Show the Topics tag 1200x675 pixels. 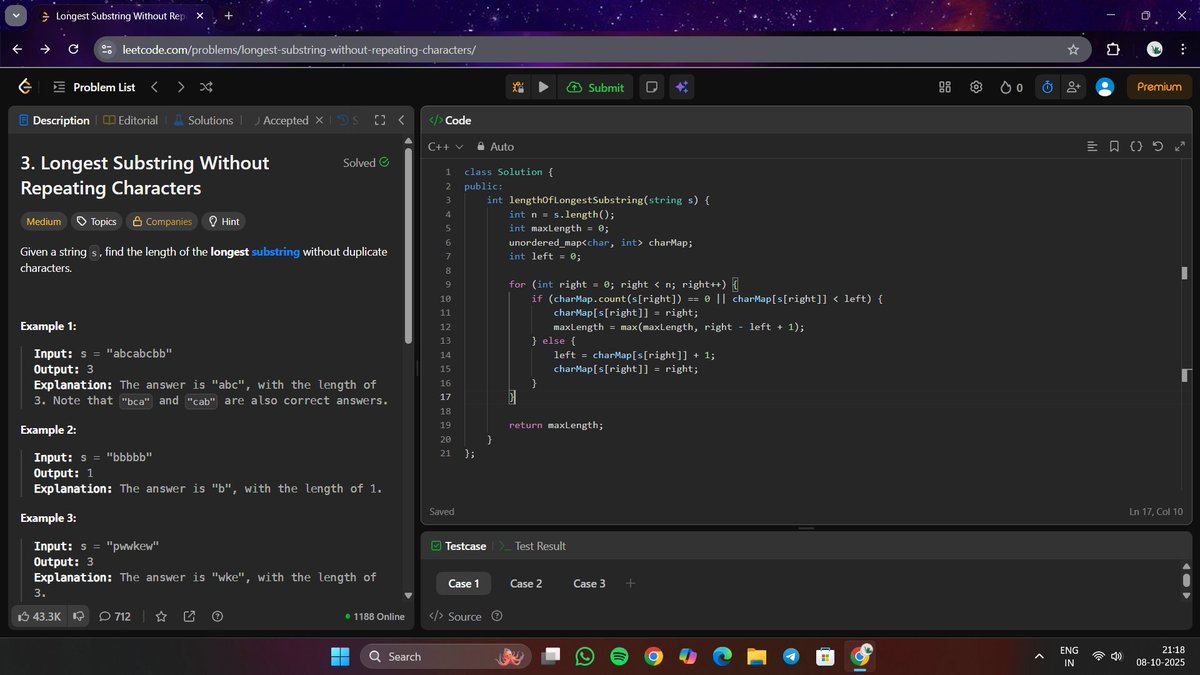(97, 222)
